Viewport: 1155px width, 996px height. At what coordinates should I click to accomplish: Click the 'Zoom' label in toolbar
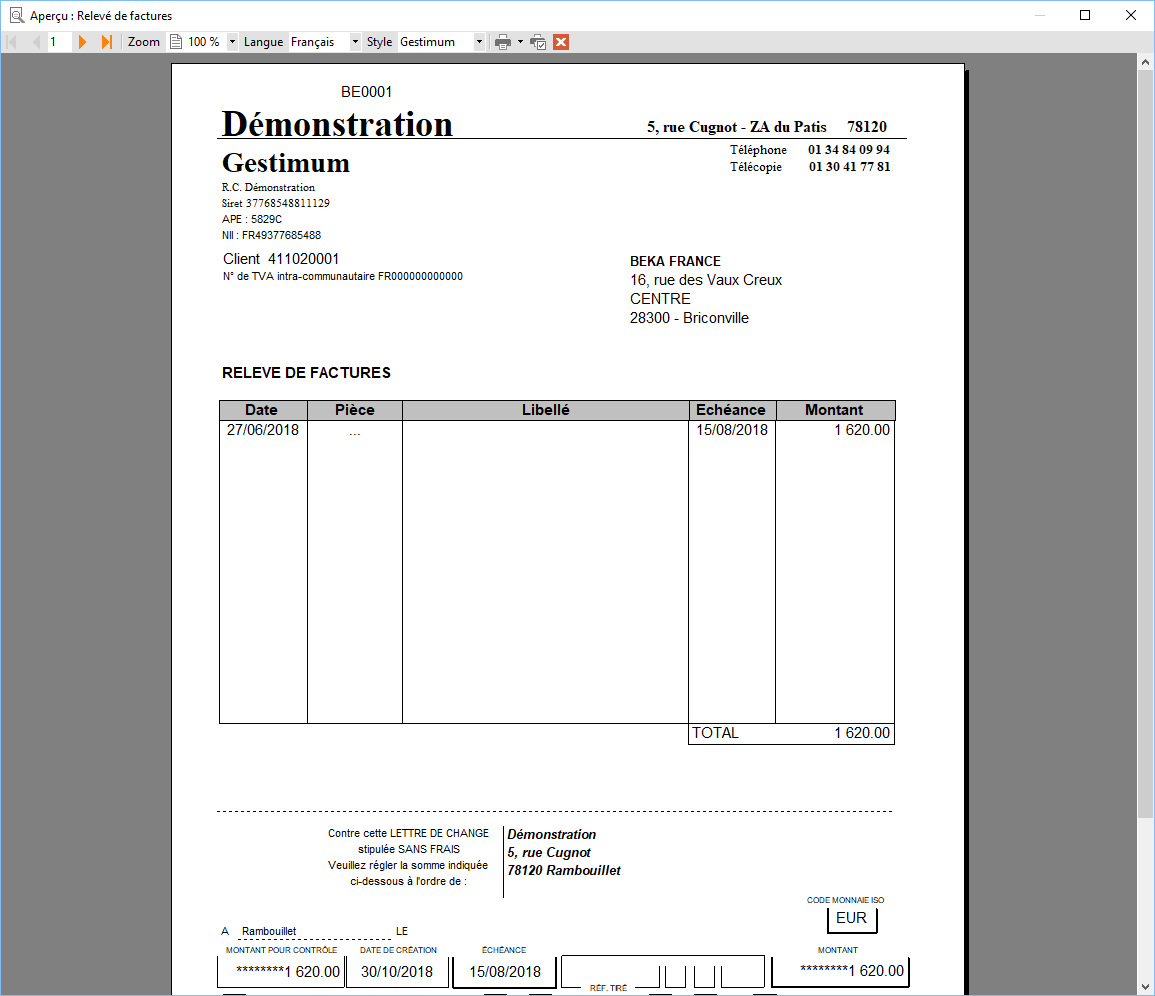coord(144,42)
